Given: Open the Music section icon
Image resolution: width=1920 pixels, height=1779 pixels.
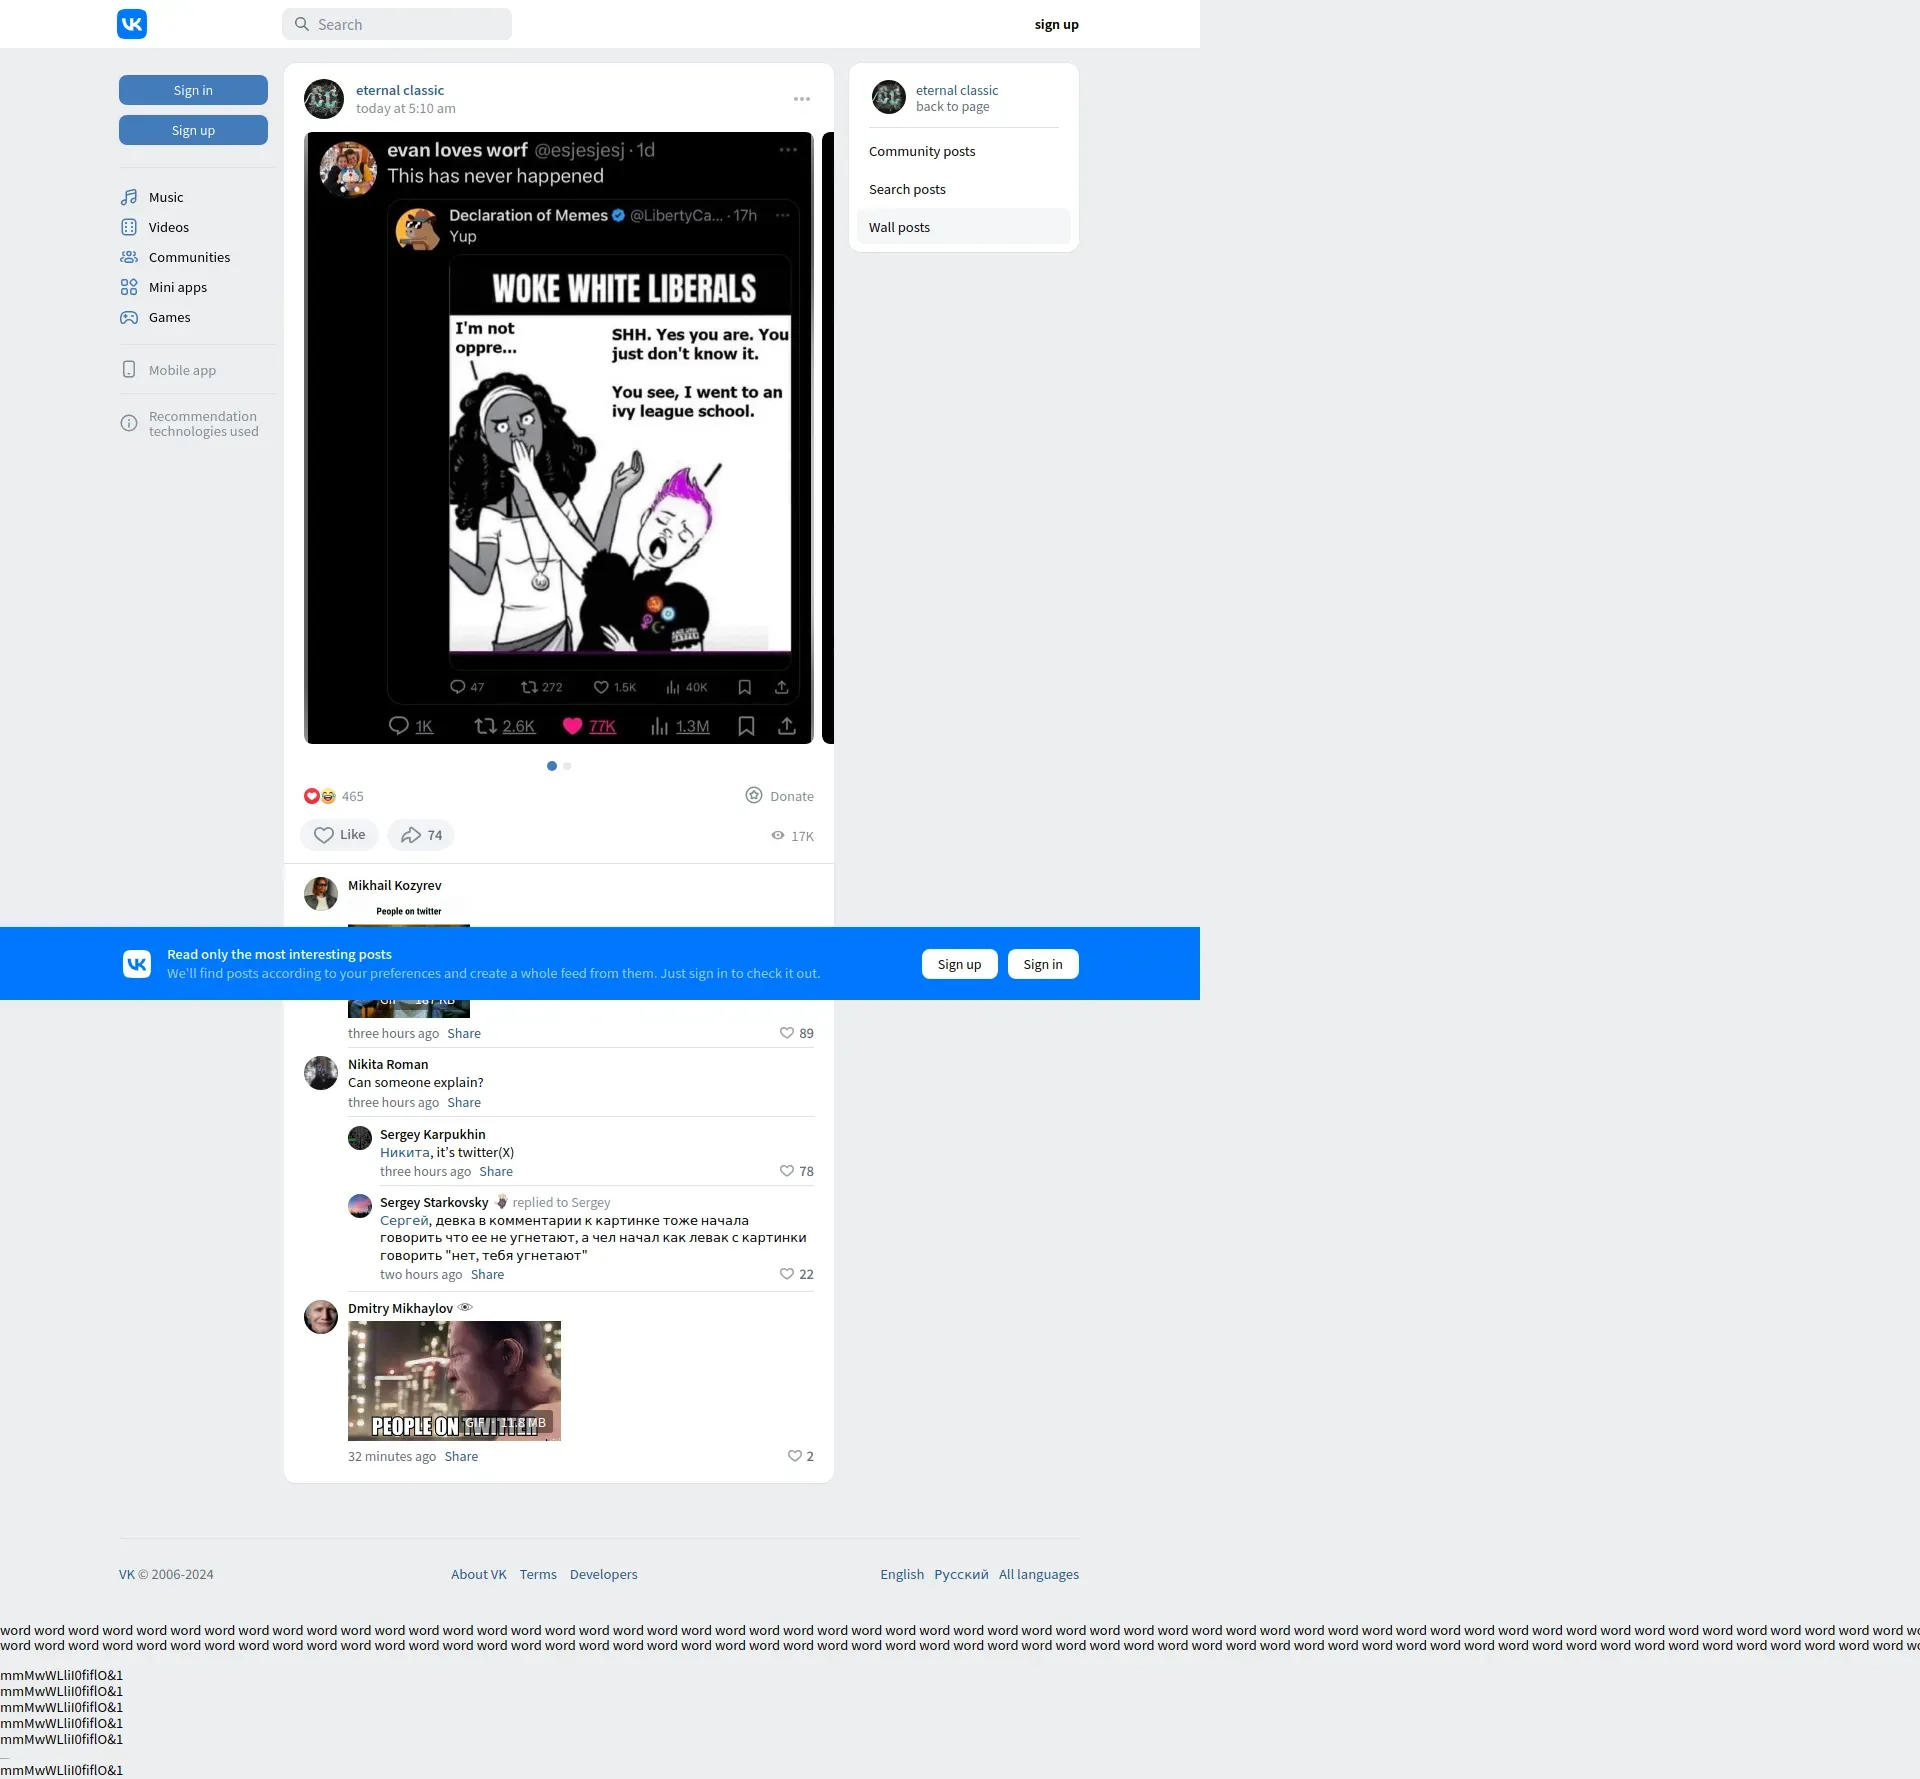Looking at the screenshot, I should [129, 197].
